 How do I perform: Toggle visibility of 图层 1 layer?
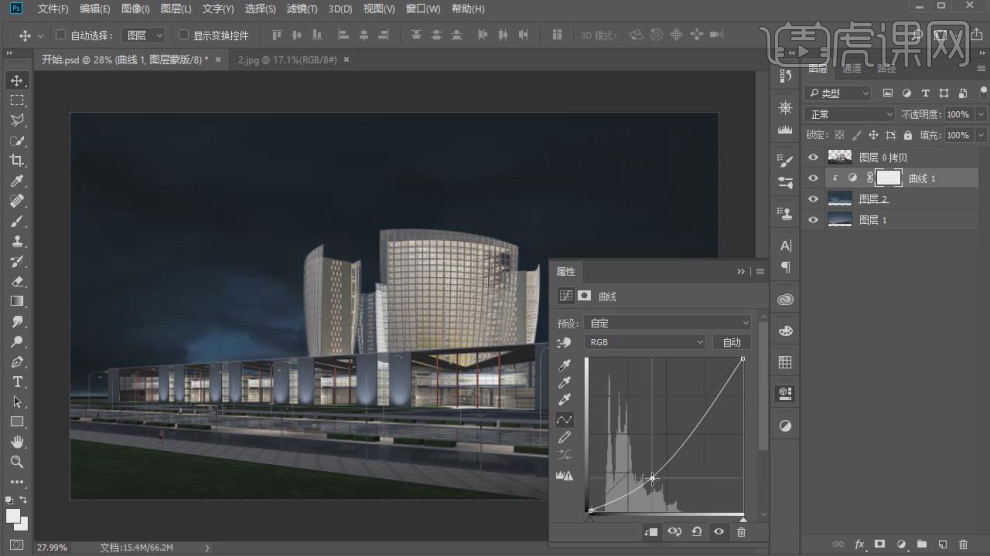[813, 220]
